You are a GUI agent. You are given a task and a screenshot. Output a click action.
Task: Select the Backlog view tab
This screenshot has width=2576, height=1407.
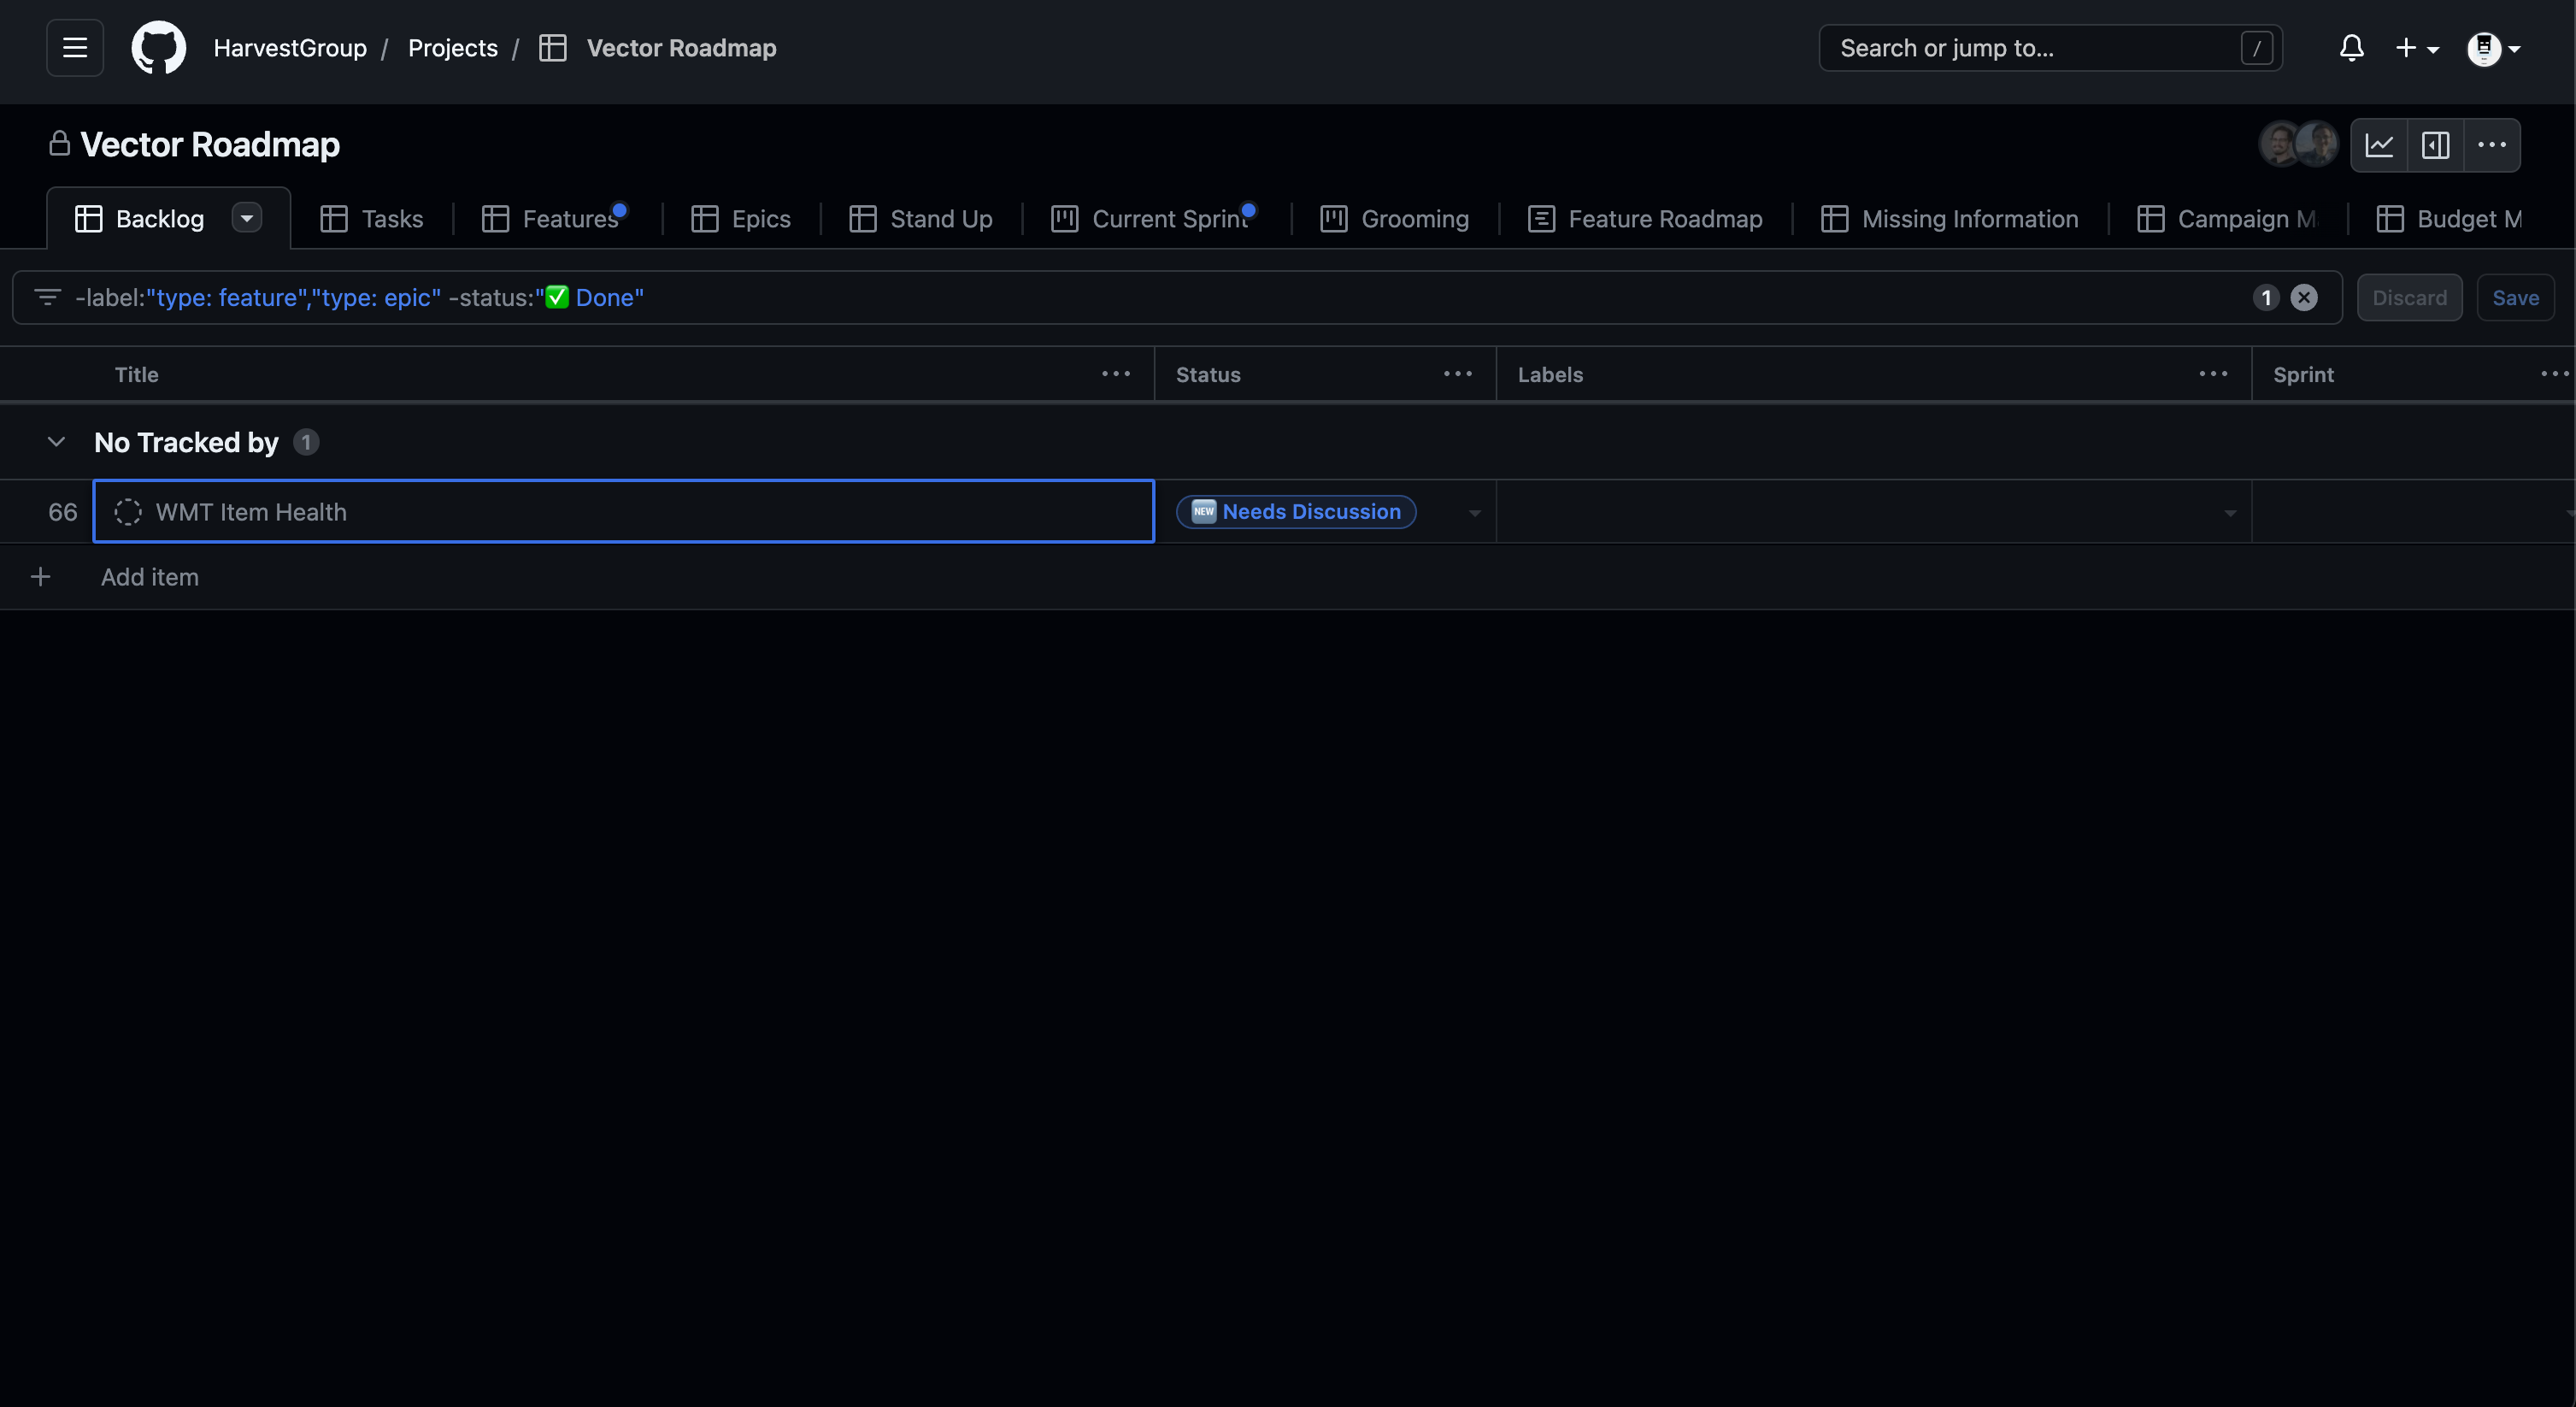(x=159, y=219)
